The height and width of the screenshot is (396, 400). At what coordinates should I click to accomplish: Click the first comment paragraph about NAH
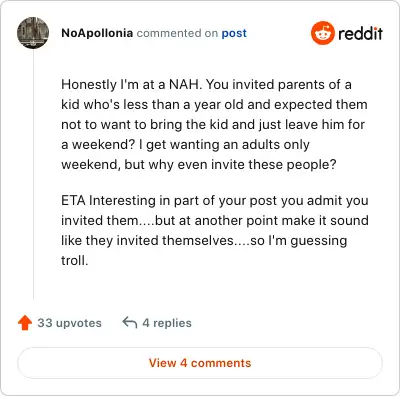214,124
